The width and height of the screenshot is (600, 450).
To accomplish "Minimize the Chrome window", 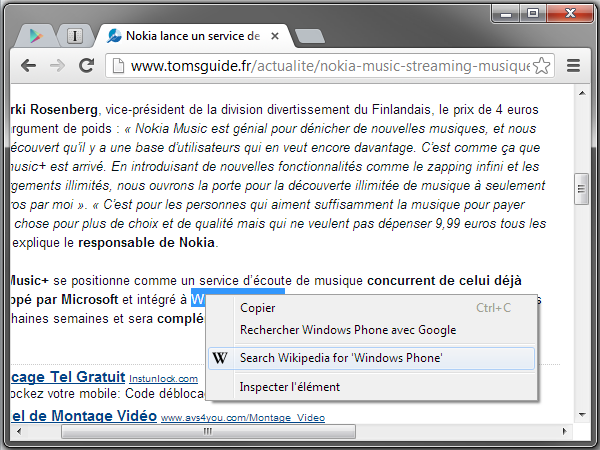I will [x=506, y=14].
